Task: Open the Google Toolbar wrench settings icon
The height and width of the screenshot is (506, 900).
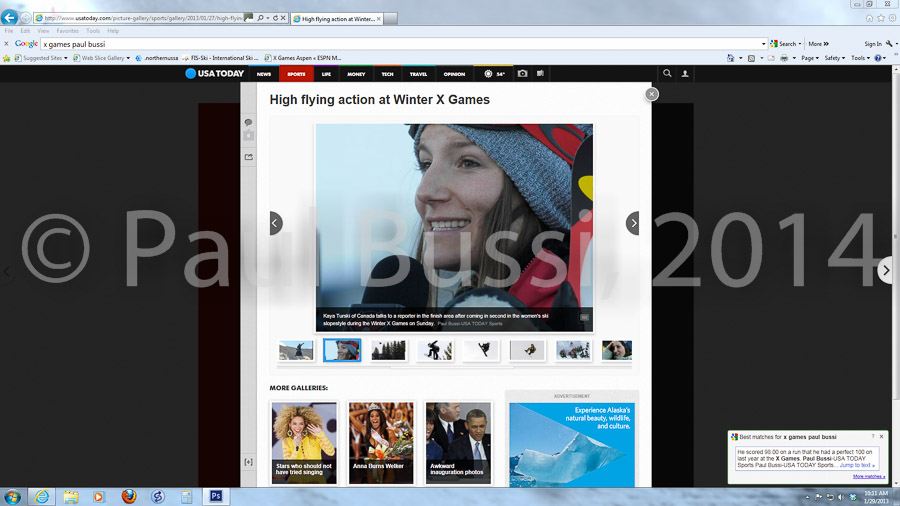Action: pyautogui.click(x=889, y=44)
